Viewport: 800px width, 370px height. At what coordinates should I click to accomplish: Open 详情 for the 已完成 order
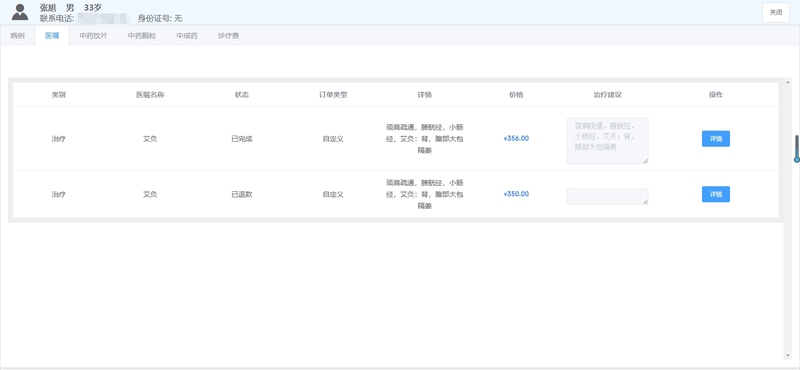point(716,138)
